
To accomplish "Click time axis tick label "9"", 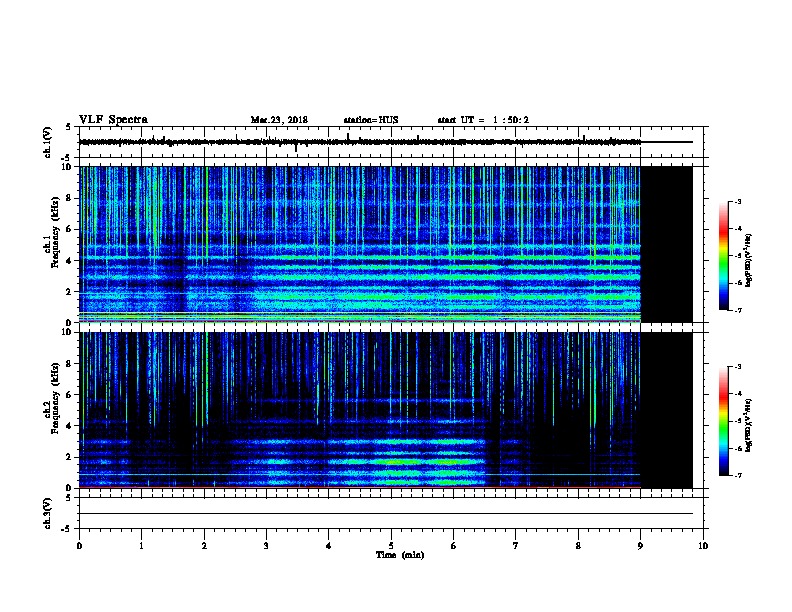I will (x=640, y=546).
